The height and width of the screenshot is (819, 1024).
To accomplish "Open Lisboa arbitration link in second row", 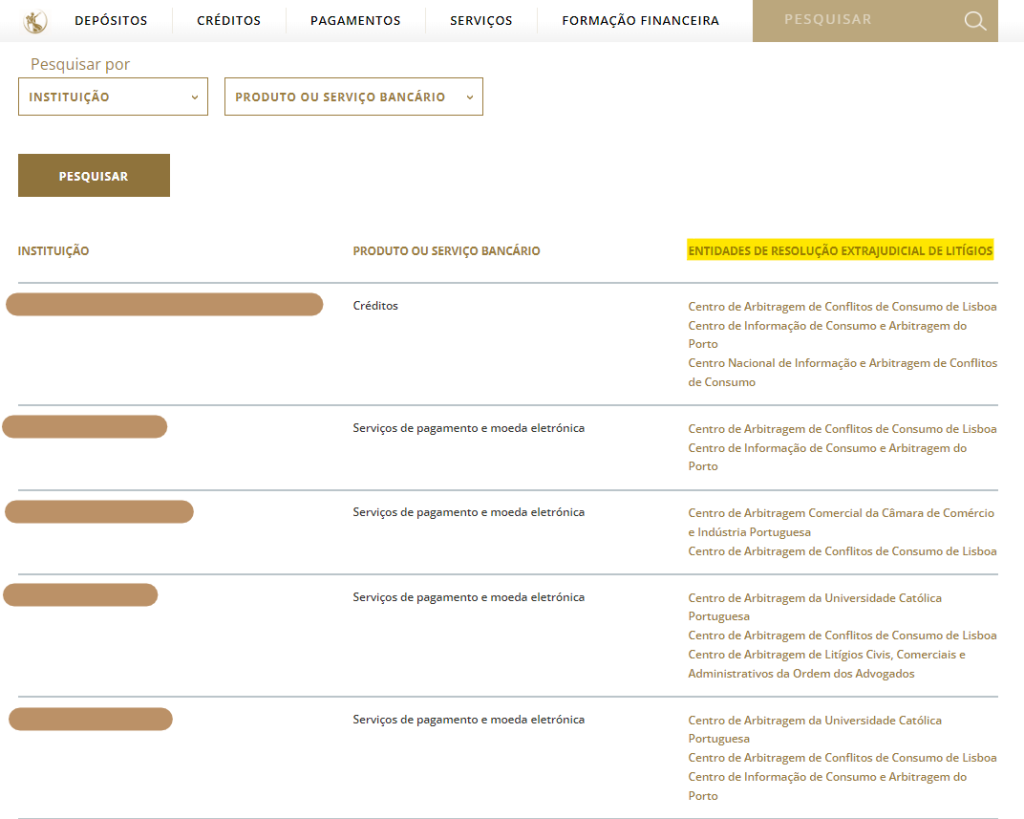I will click(842, 429).
